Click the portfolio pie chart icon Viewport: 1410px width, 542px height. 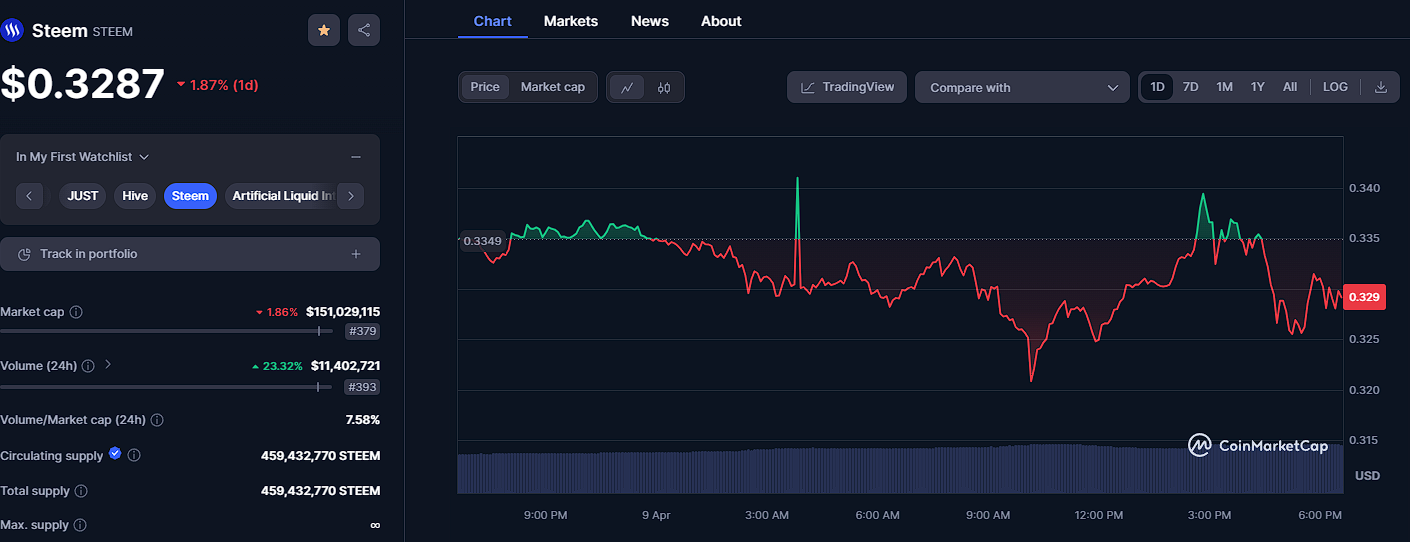pyautogui.click(x=25, y=254)
